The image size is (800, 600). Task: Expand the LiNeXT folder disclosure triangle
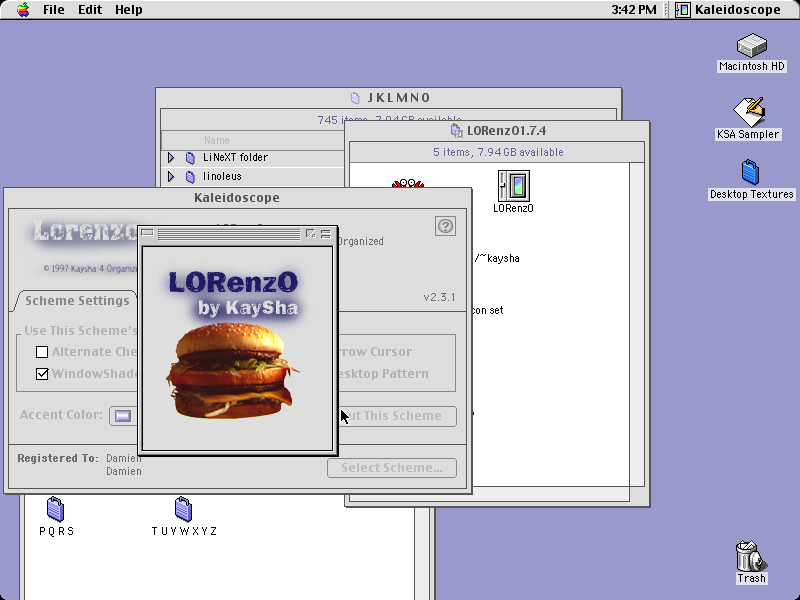[x=171, y=158]
